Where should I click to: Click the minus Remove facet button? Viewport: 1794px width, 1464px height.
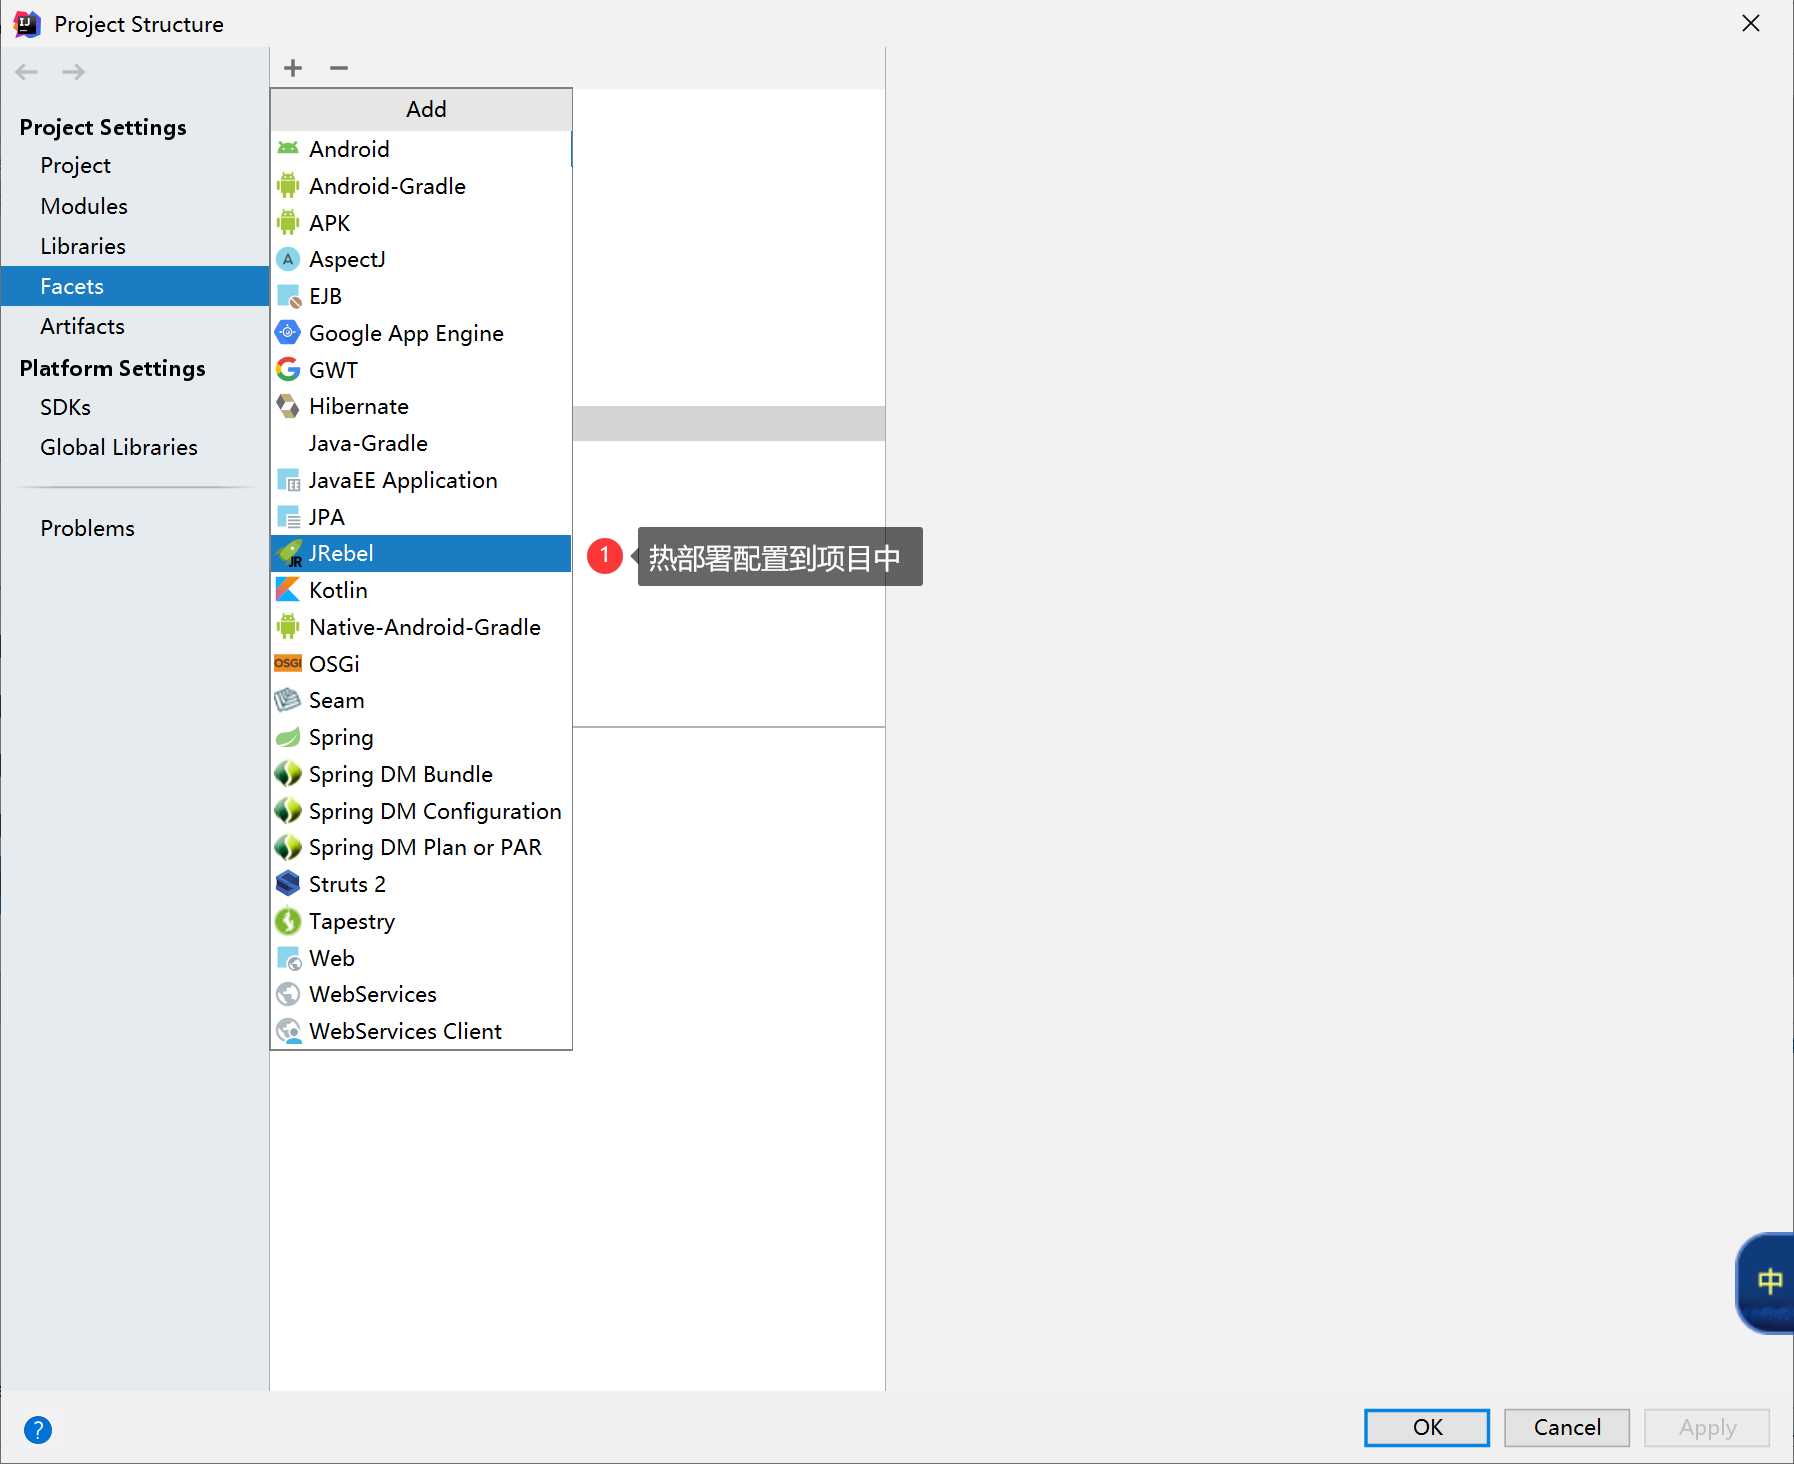pyautogui.click(x=339, y=68)
